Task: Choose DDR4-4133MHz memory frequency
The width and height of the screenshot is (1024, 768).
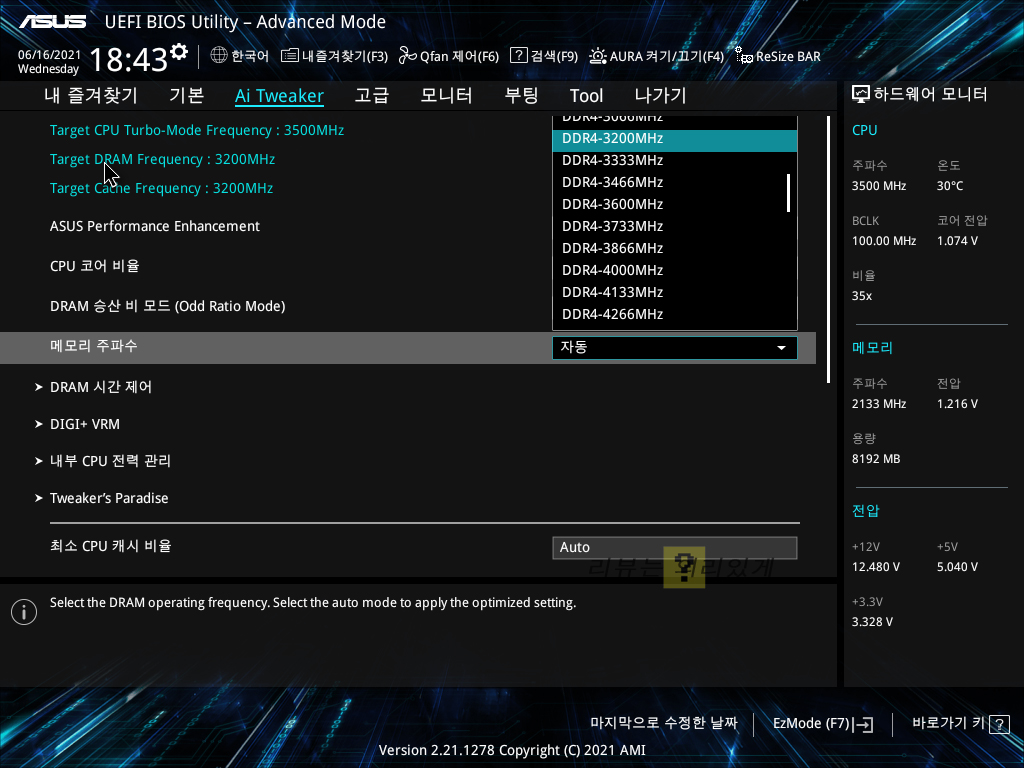Action: [675, 293]
